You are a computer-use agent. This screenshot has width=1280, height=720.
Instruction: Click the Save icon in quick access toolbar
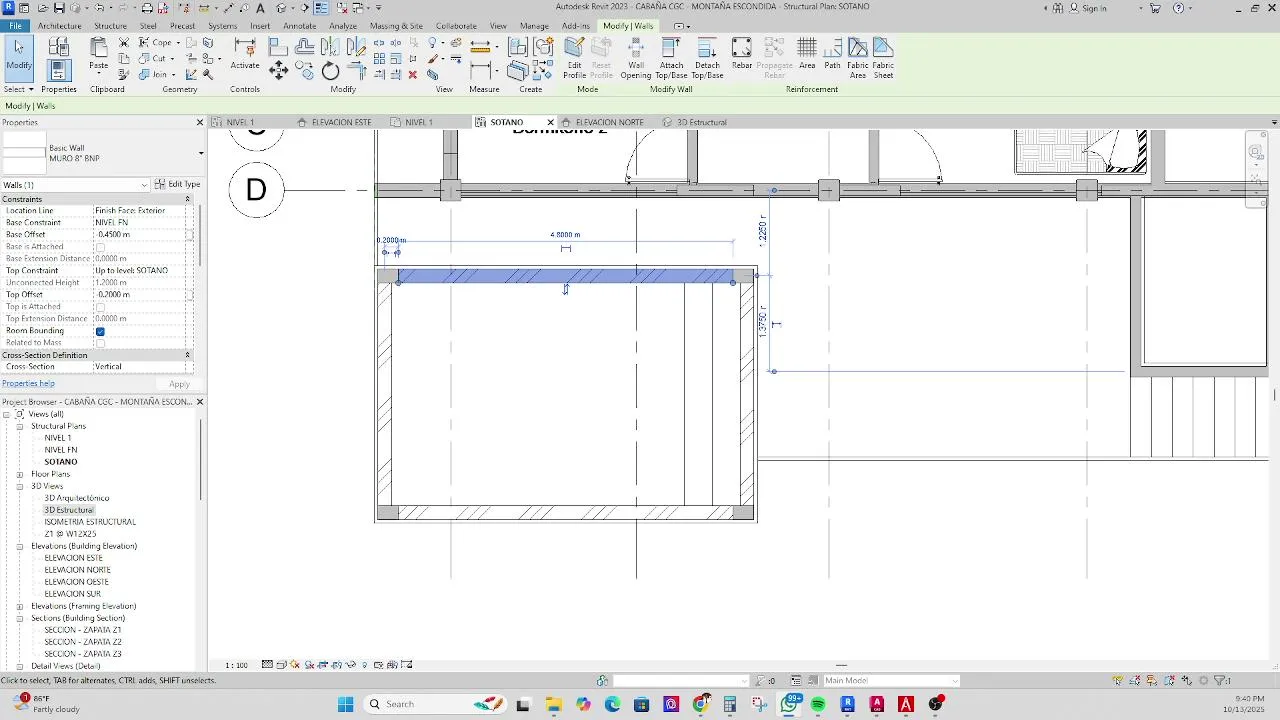coord(59,8)
